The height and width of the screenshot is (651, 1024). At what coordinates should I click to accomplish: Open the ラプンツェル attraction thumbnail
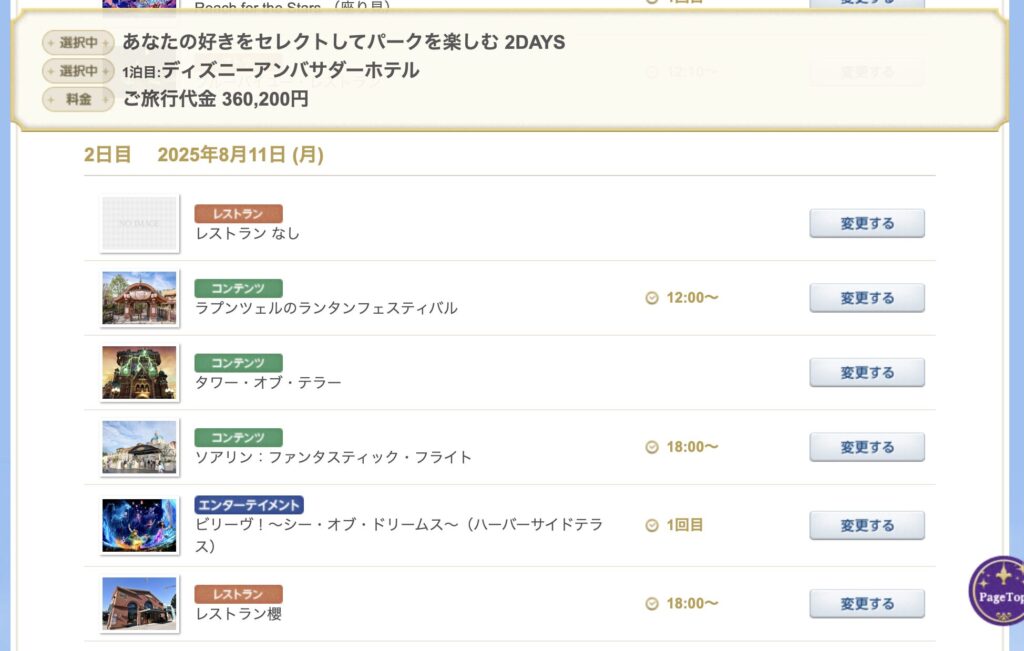coord(139,298)
